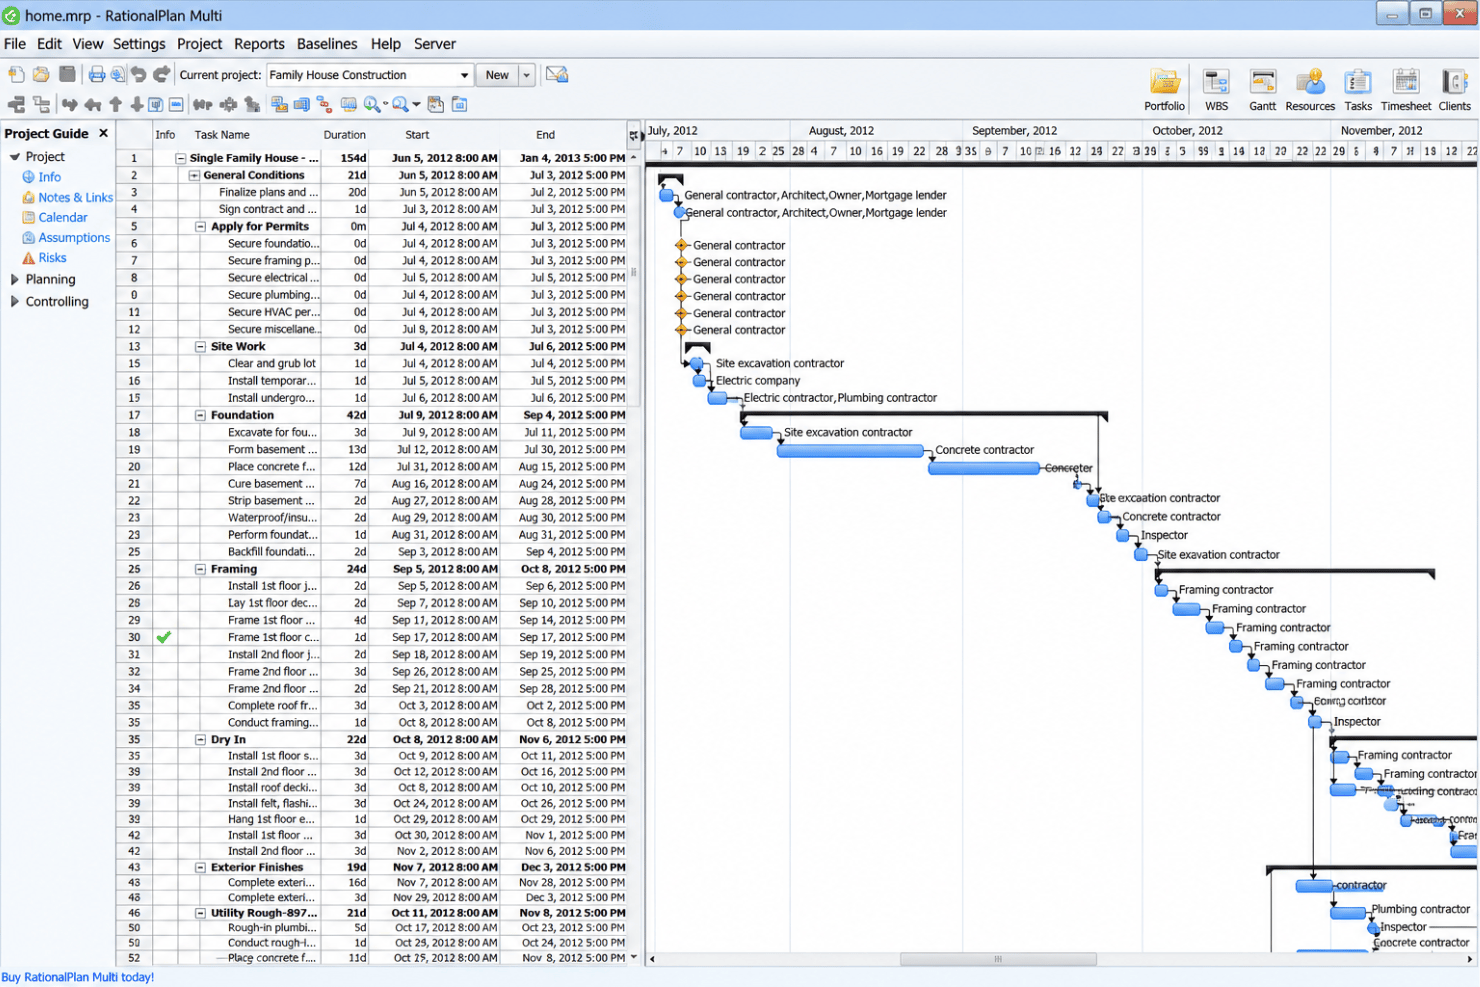Open Clients view
This screenshot has height=987, width=1480.
1454,90
